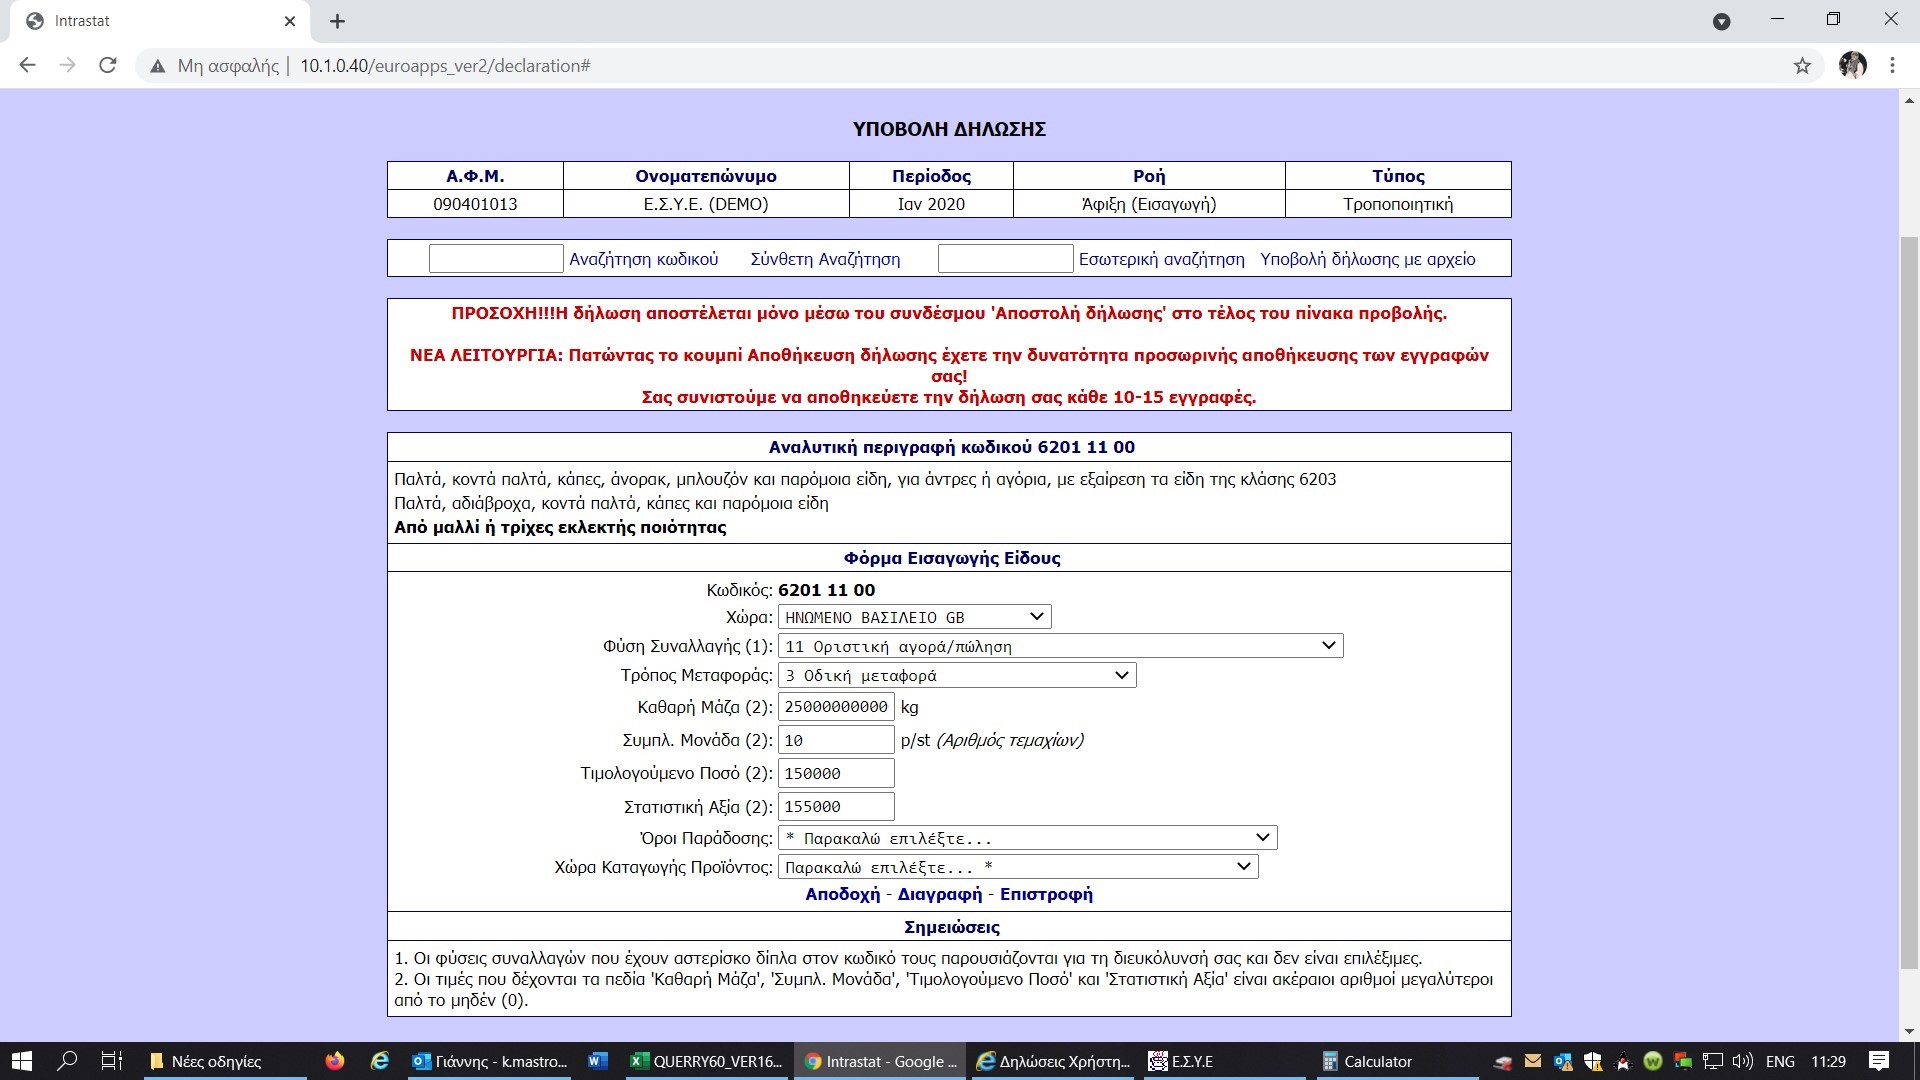Click Υποβολή δήλωσης με αρχείο link

pos(1367,259)
